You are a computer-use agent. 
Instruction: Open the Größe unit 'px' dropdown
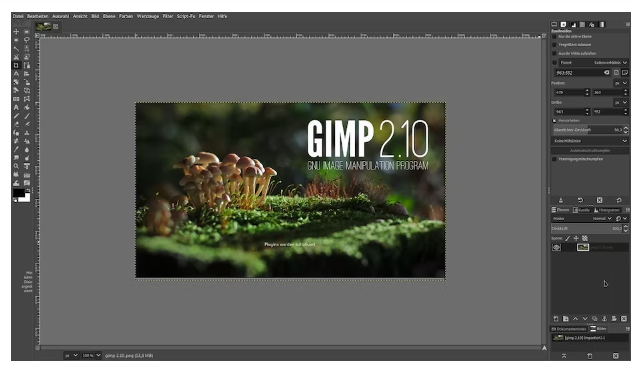coord(621,102)
